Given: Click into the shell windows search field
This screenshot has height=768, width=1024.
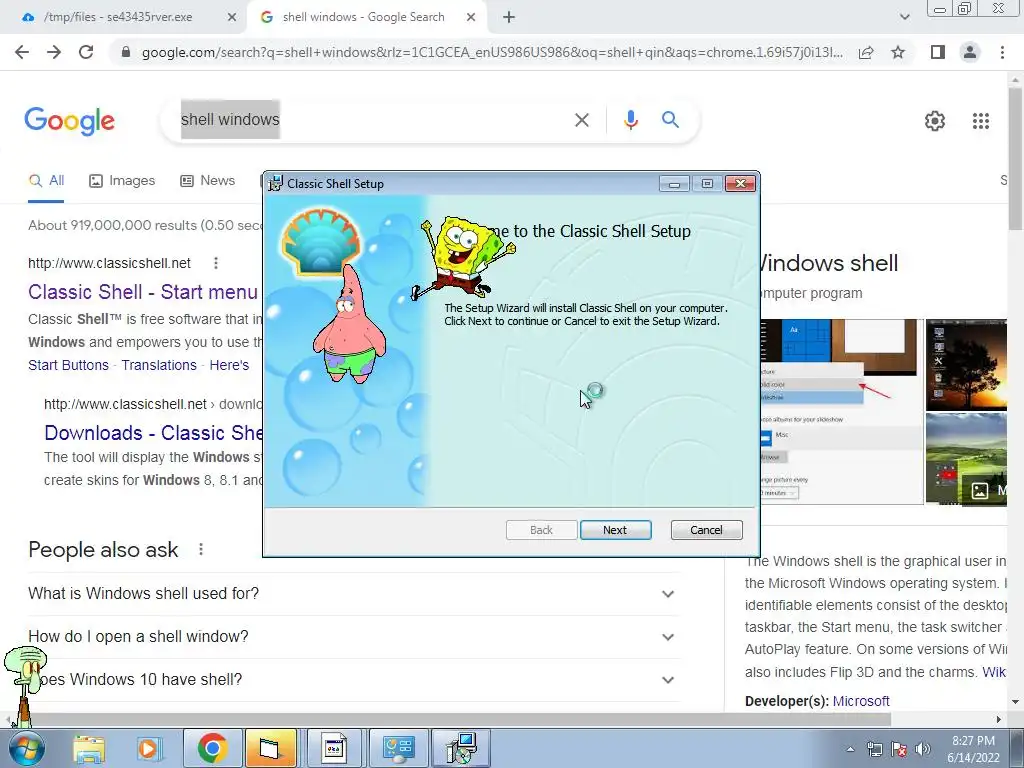Looking at the screenshot, I should [x=372, y=120].
